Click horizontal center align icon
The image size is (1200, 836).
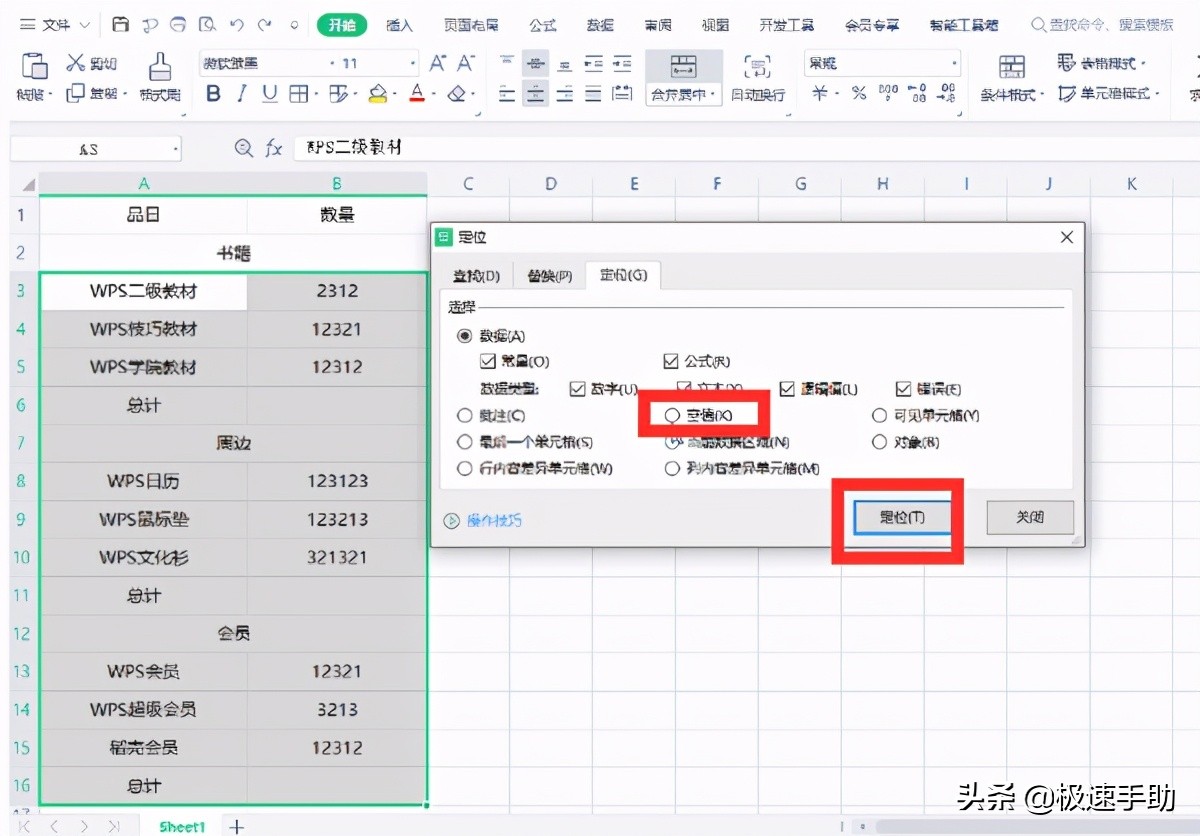tap(536, 94)
